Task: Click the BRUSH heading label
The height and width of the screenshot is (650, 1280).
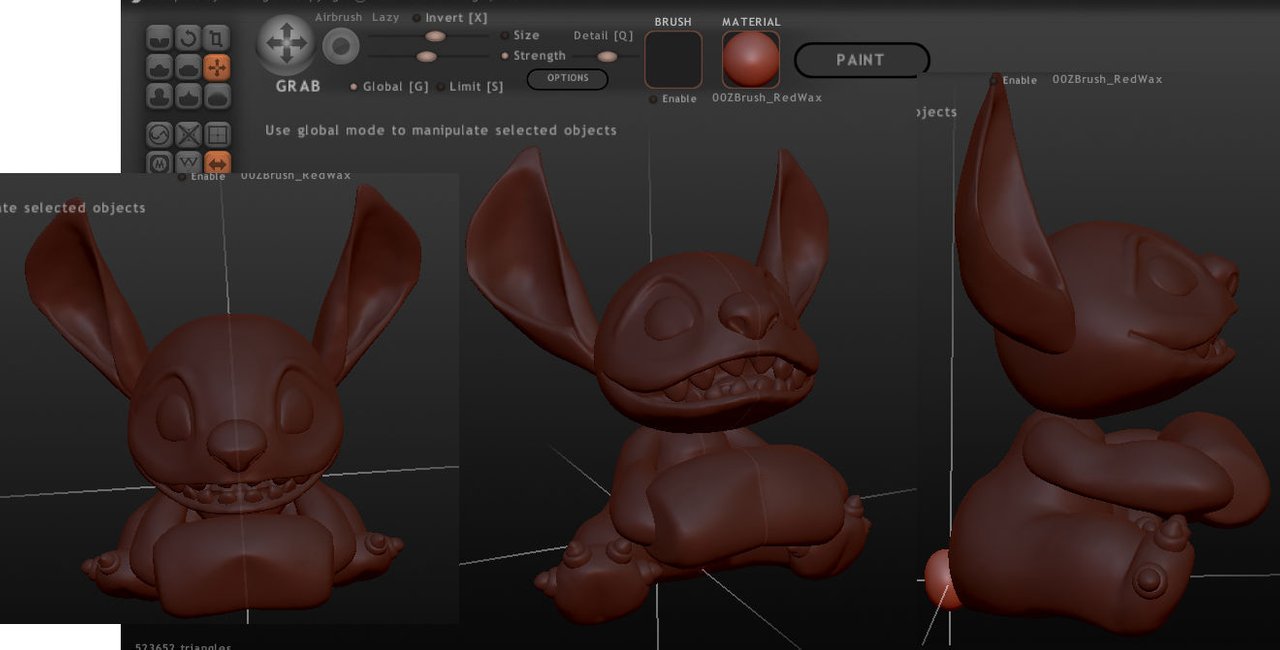Action: pyautogui.click(x=673, y=22)
